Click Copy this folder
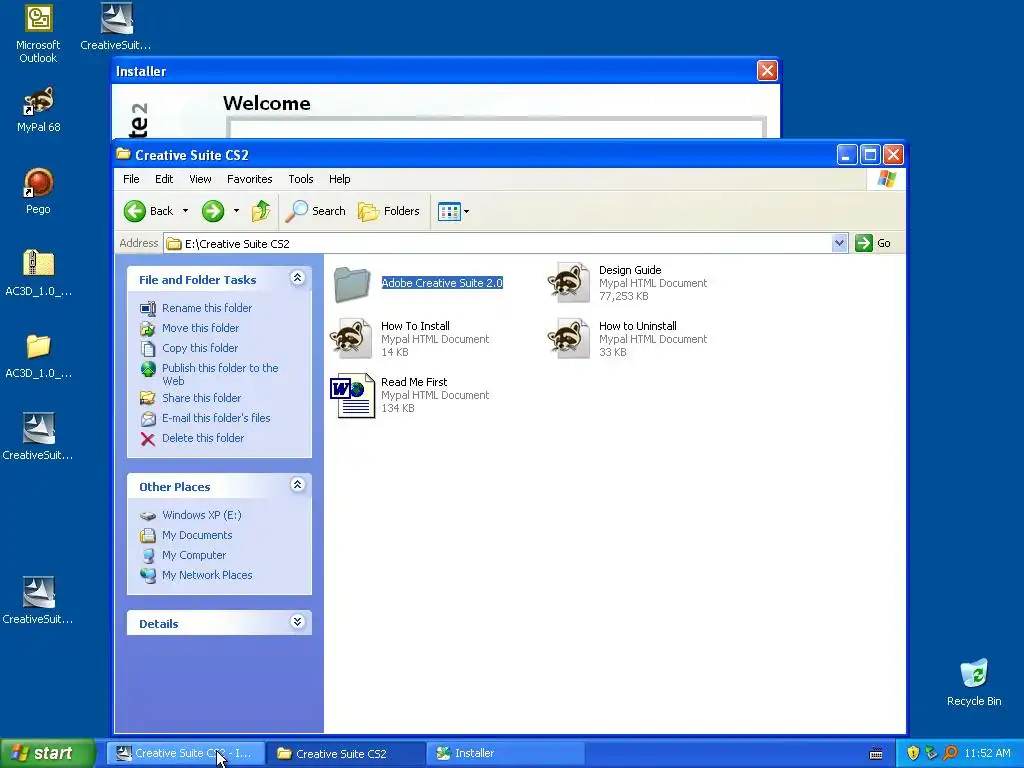Viewport: 1024px width, 768px height. click(x=200, y=348)
